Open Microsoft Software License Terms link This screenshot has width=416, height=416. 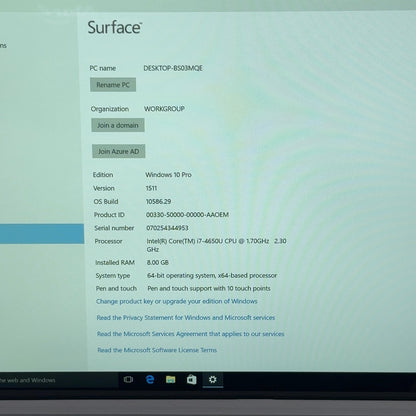pos(157,350)
